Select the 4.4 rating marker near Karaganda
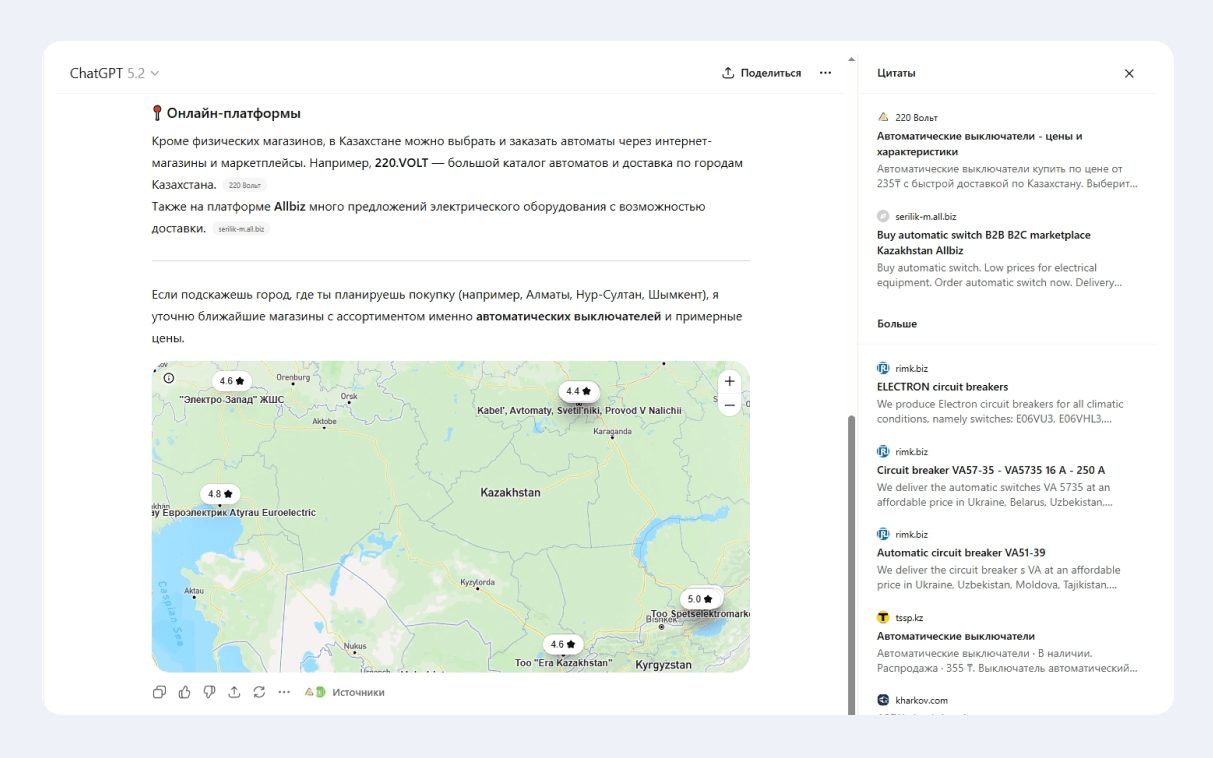Screen dimensions: 1213x758 click(x=579, y=391)
